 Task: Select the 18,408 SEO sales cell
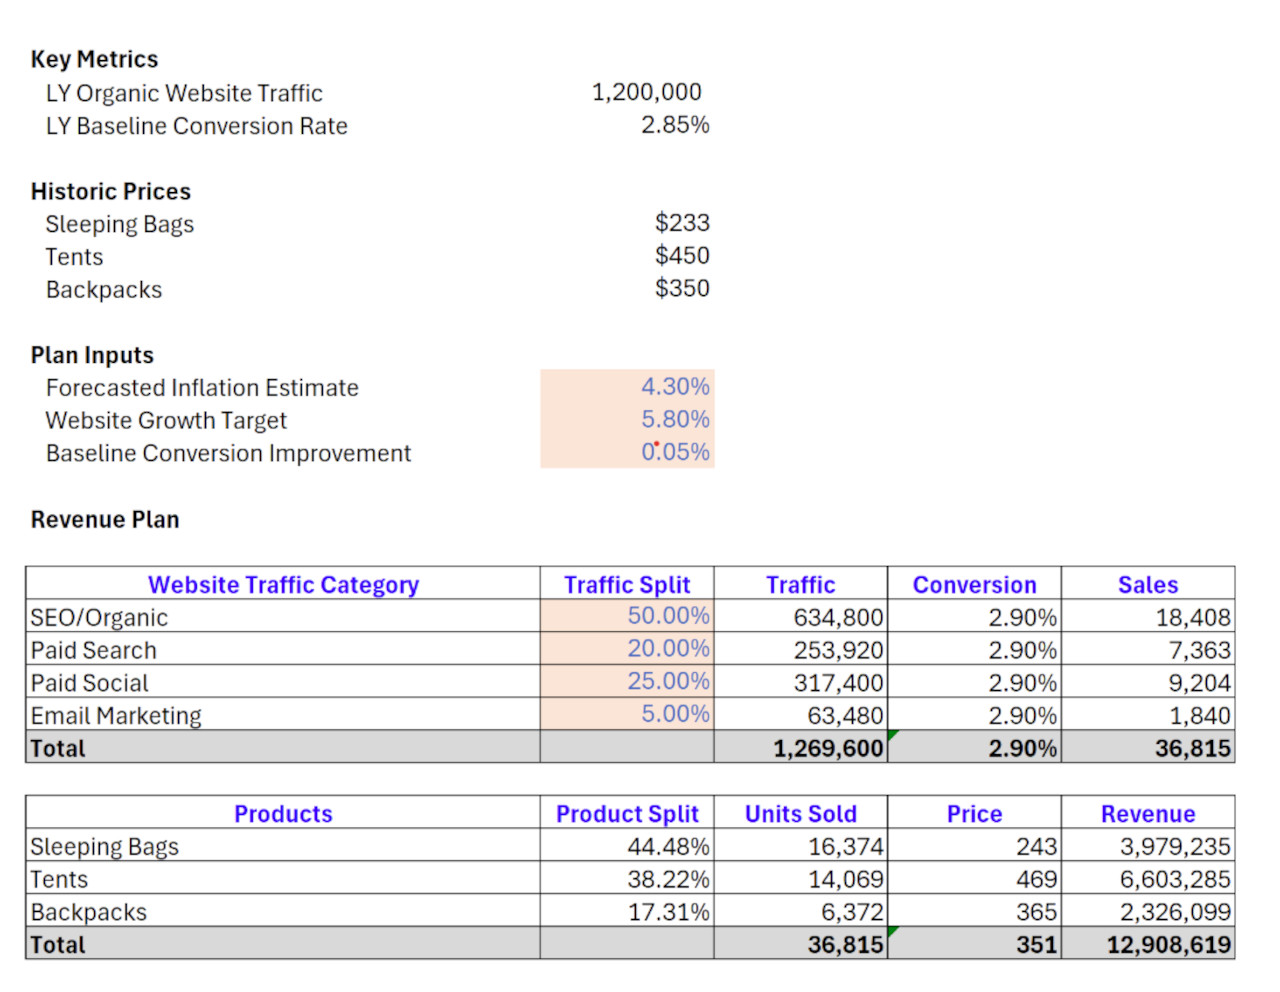click(x=1148, y=616)
